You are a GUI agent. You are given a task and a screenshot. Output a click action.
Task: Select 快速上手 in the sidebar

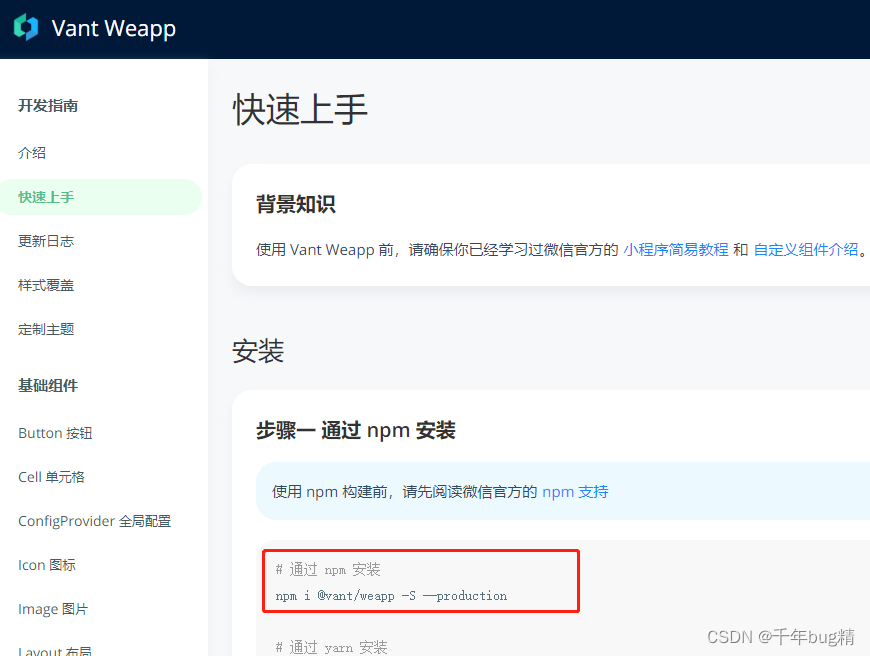coord(44,196)
